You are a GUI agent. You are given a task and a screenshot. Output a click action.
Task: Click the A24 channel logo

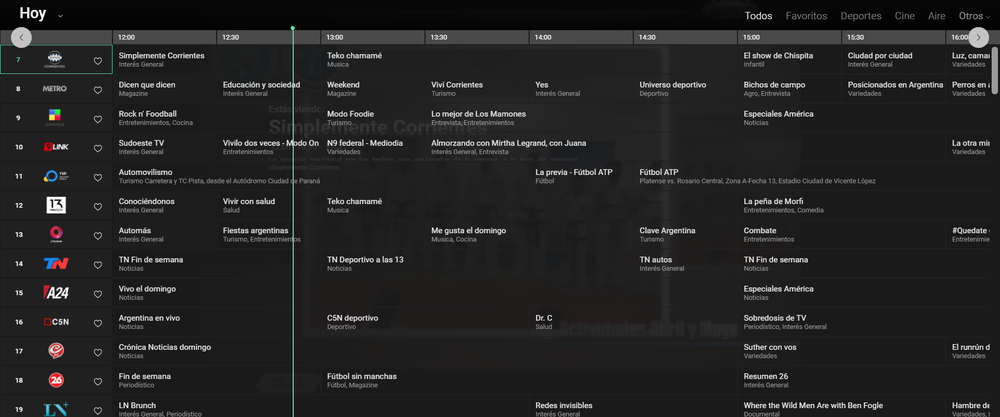(x=55, y=293)
